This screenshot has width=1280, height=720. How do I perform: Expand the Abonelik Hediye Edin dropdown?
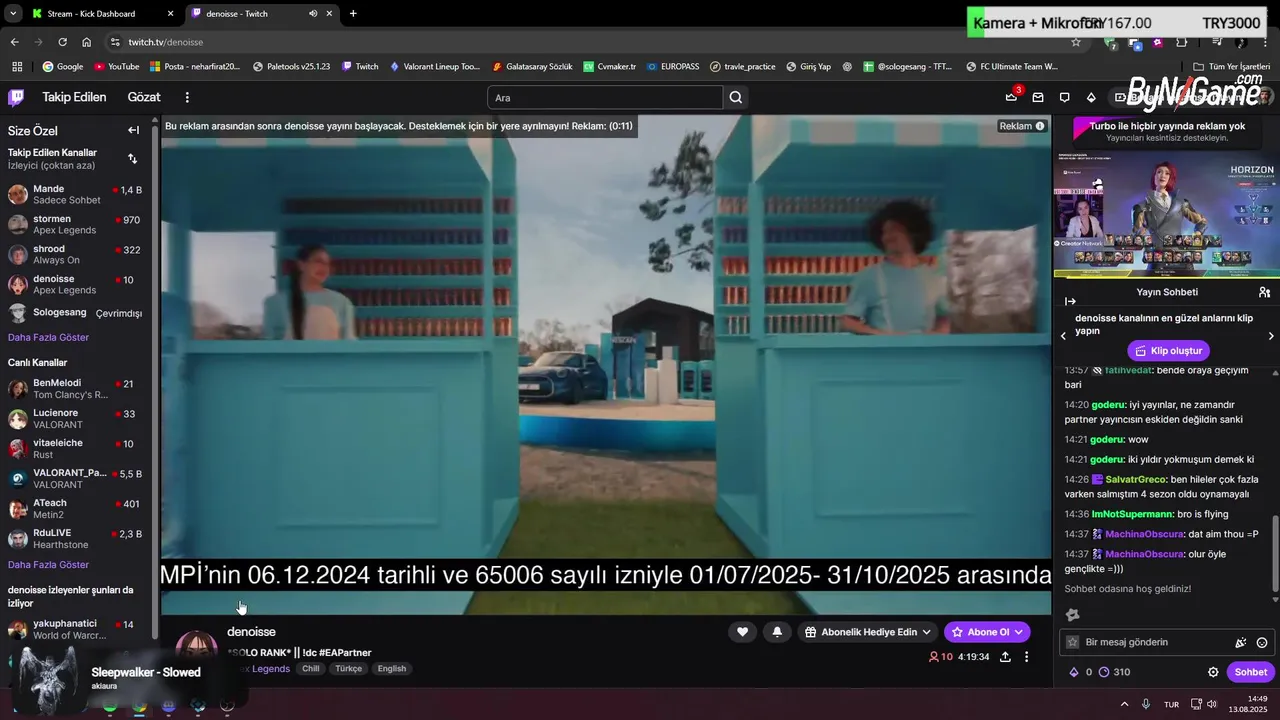click(x=927, y=632)
